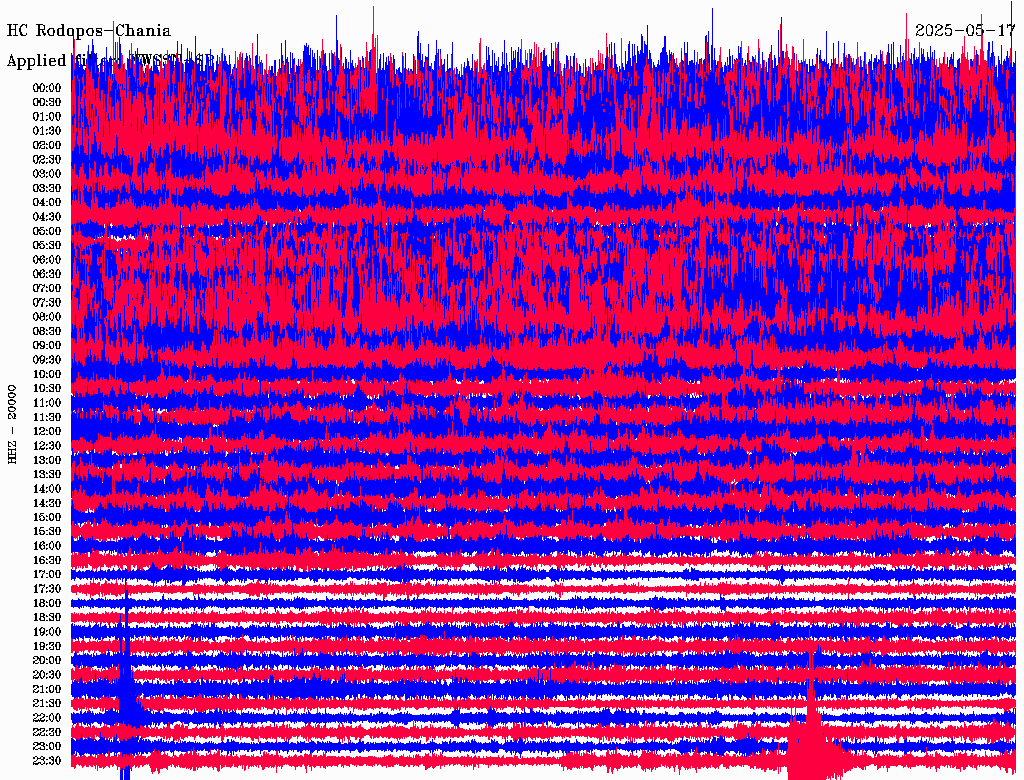Screen dimensions: 1024x780
Task: Pick the 17:30 time label
Action: 47,589
